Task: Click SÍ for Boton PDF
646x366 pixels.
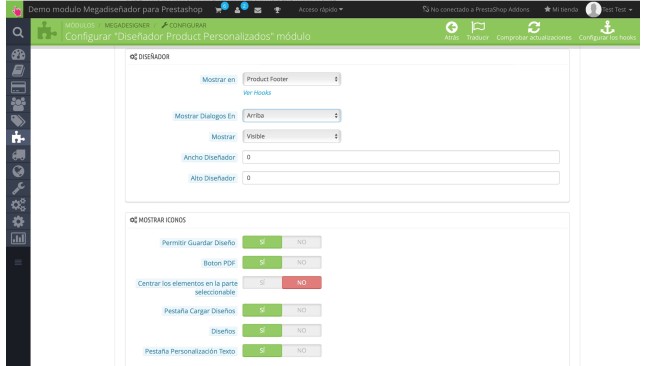Action: pyautogui.click(x=262, y=263)
